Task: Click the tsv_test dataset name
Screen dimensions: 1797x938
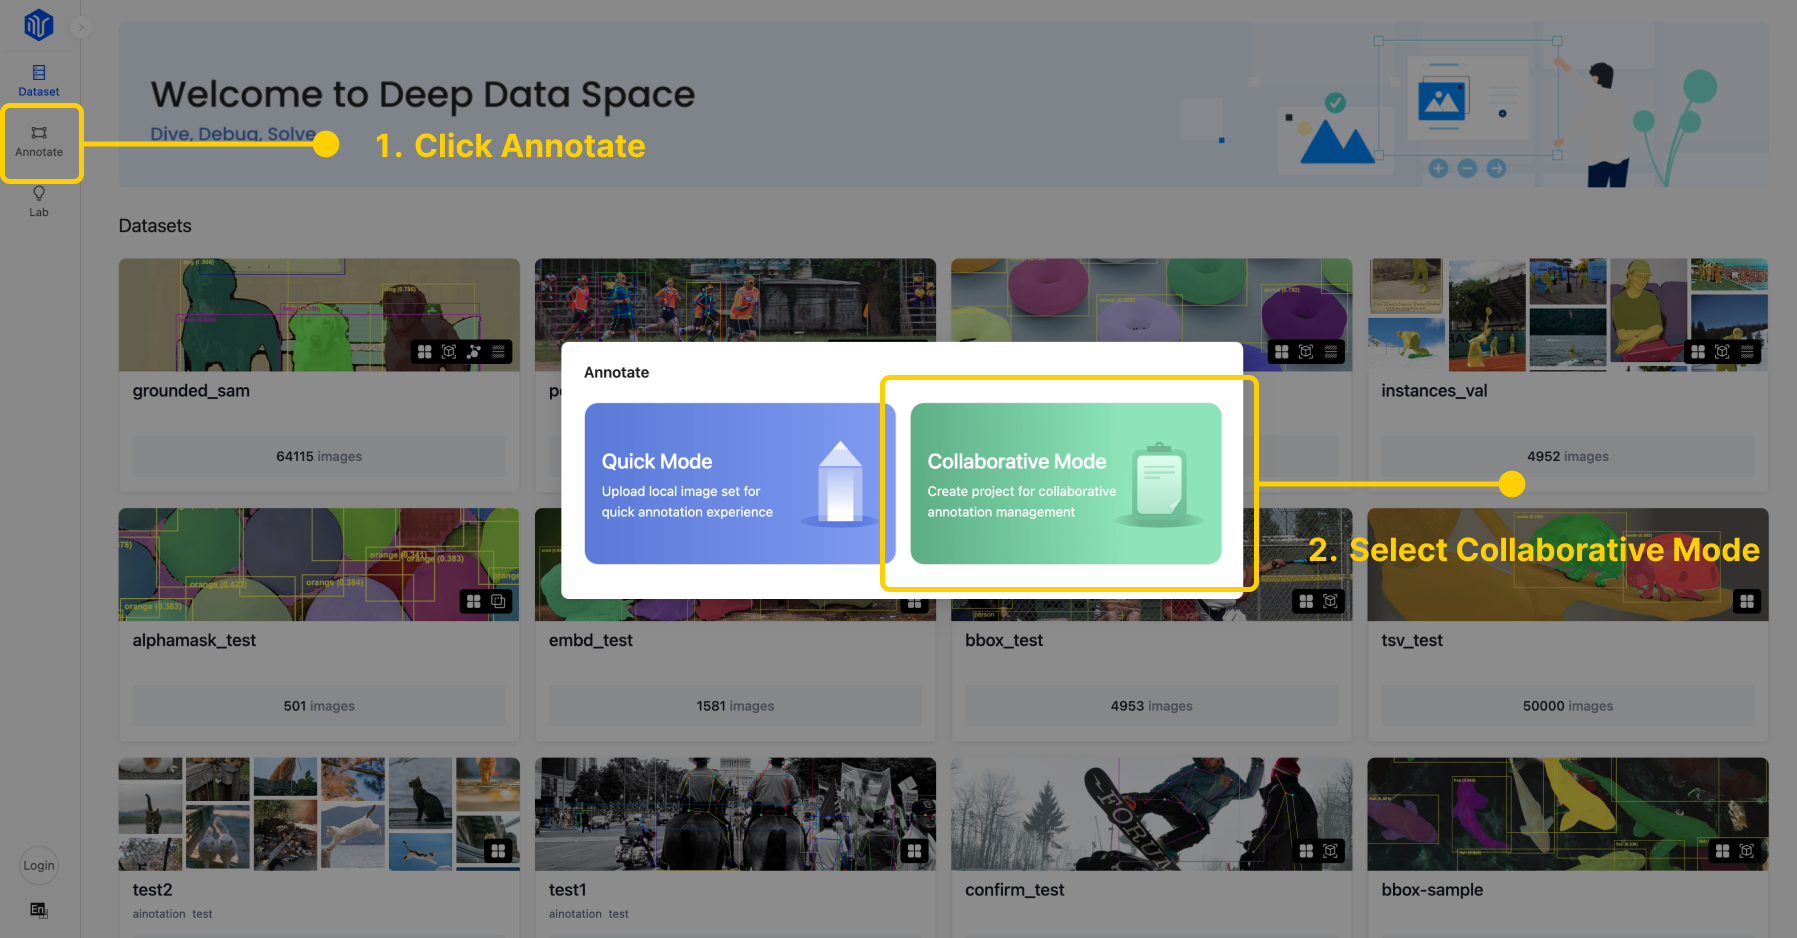Action: [1412, 640]
